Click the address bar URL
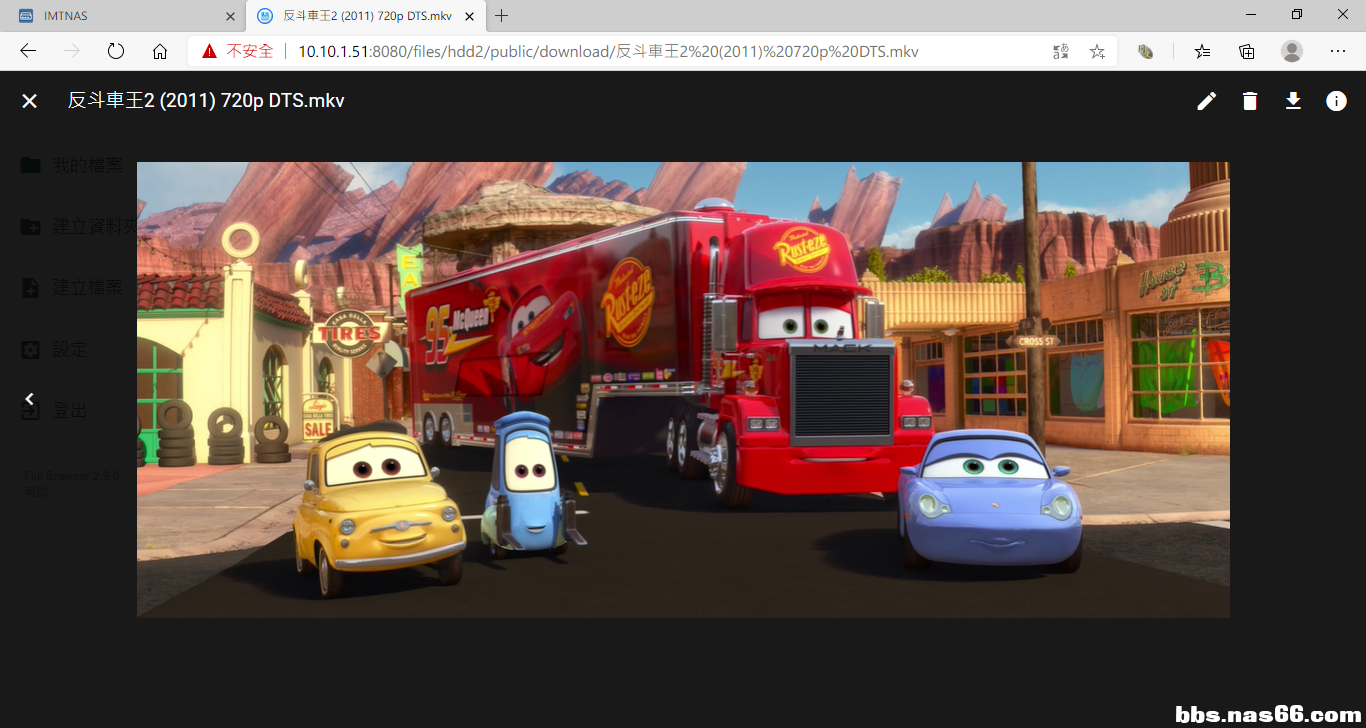1366x728 pixels. [x=608, y=51]
